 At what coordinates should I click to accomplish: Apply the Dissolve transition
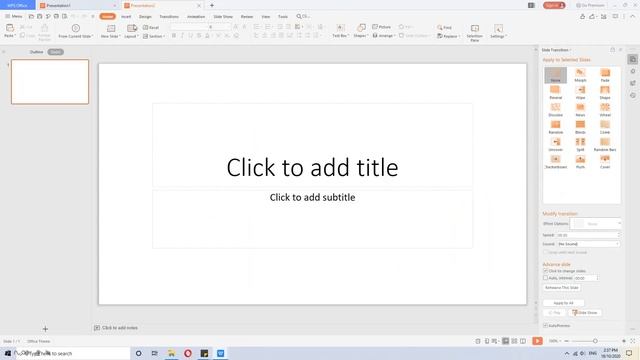click(555, 110)
